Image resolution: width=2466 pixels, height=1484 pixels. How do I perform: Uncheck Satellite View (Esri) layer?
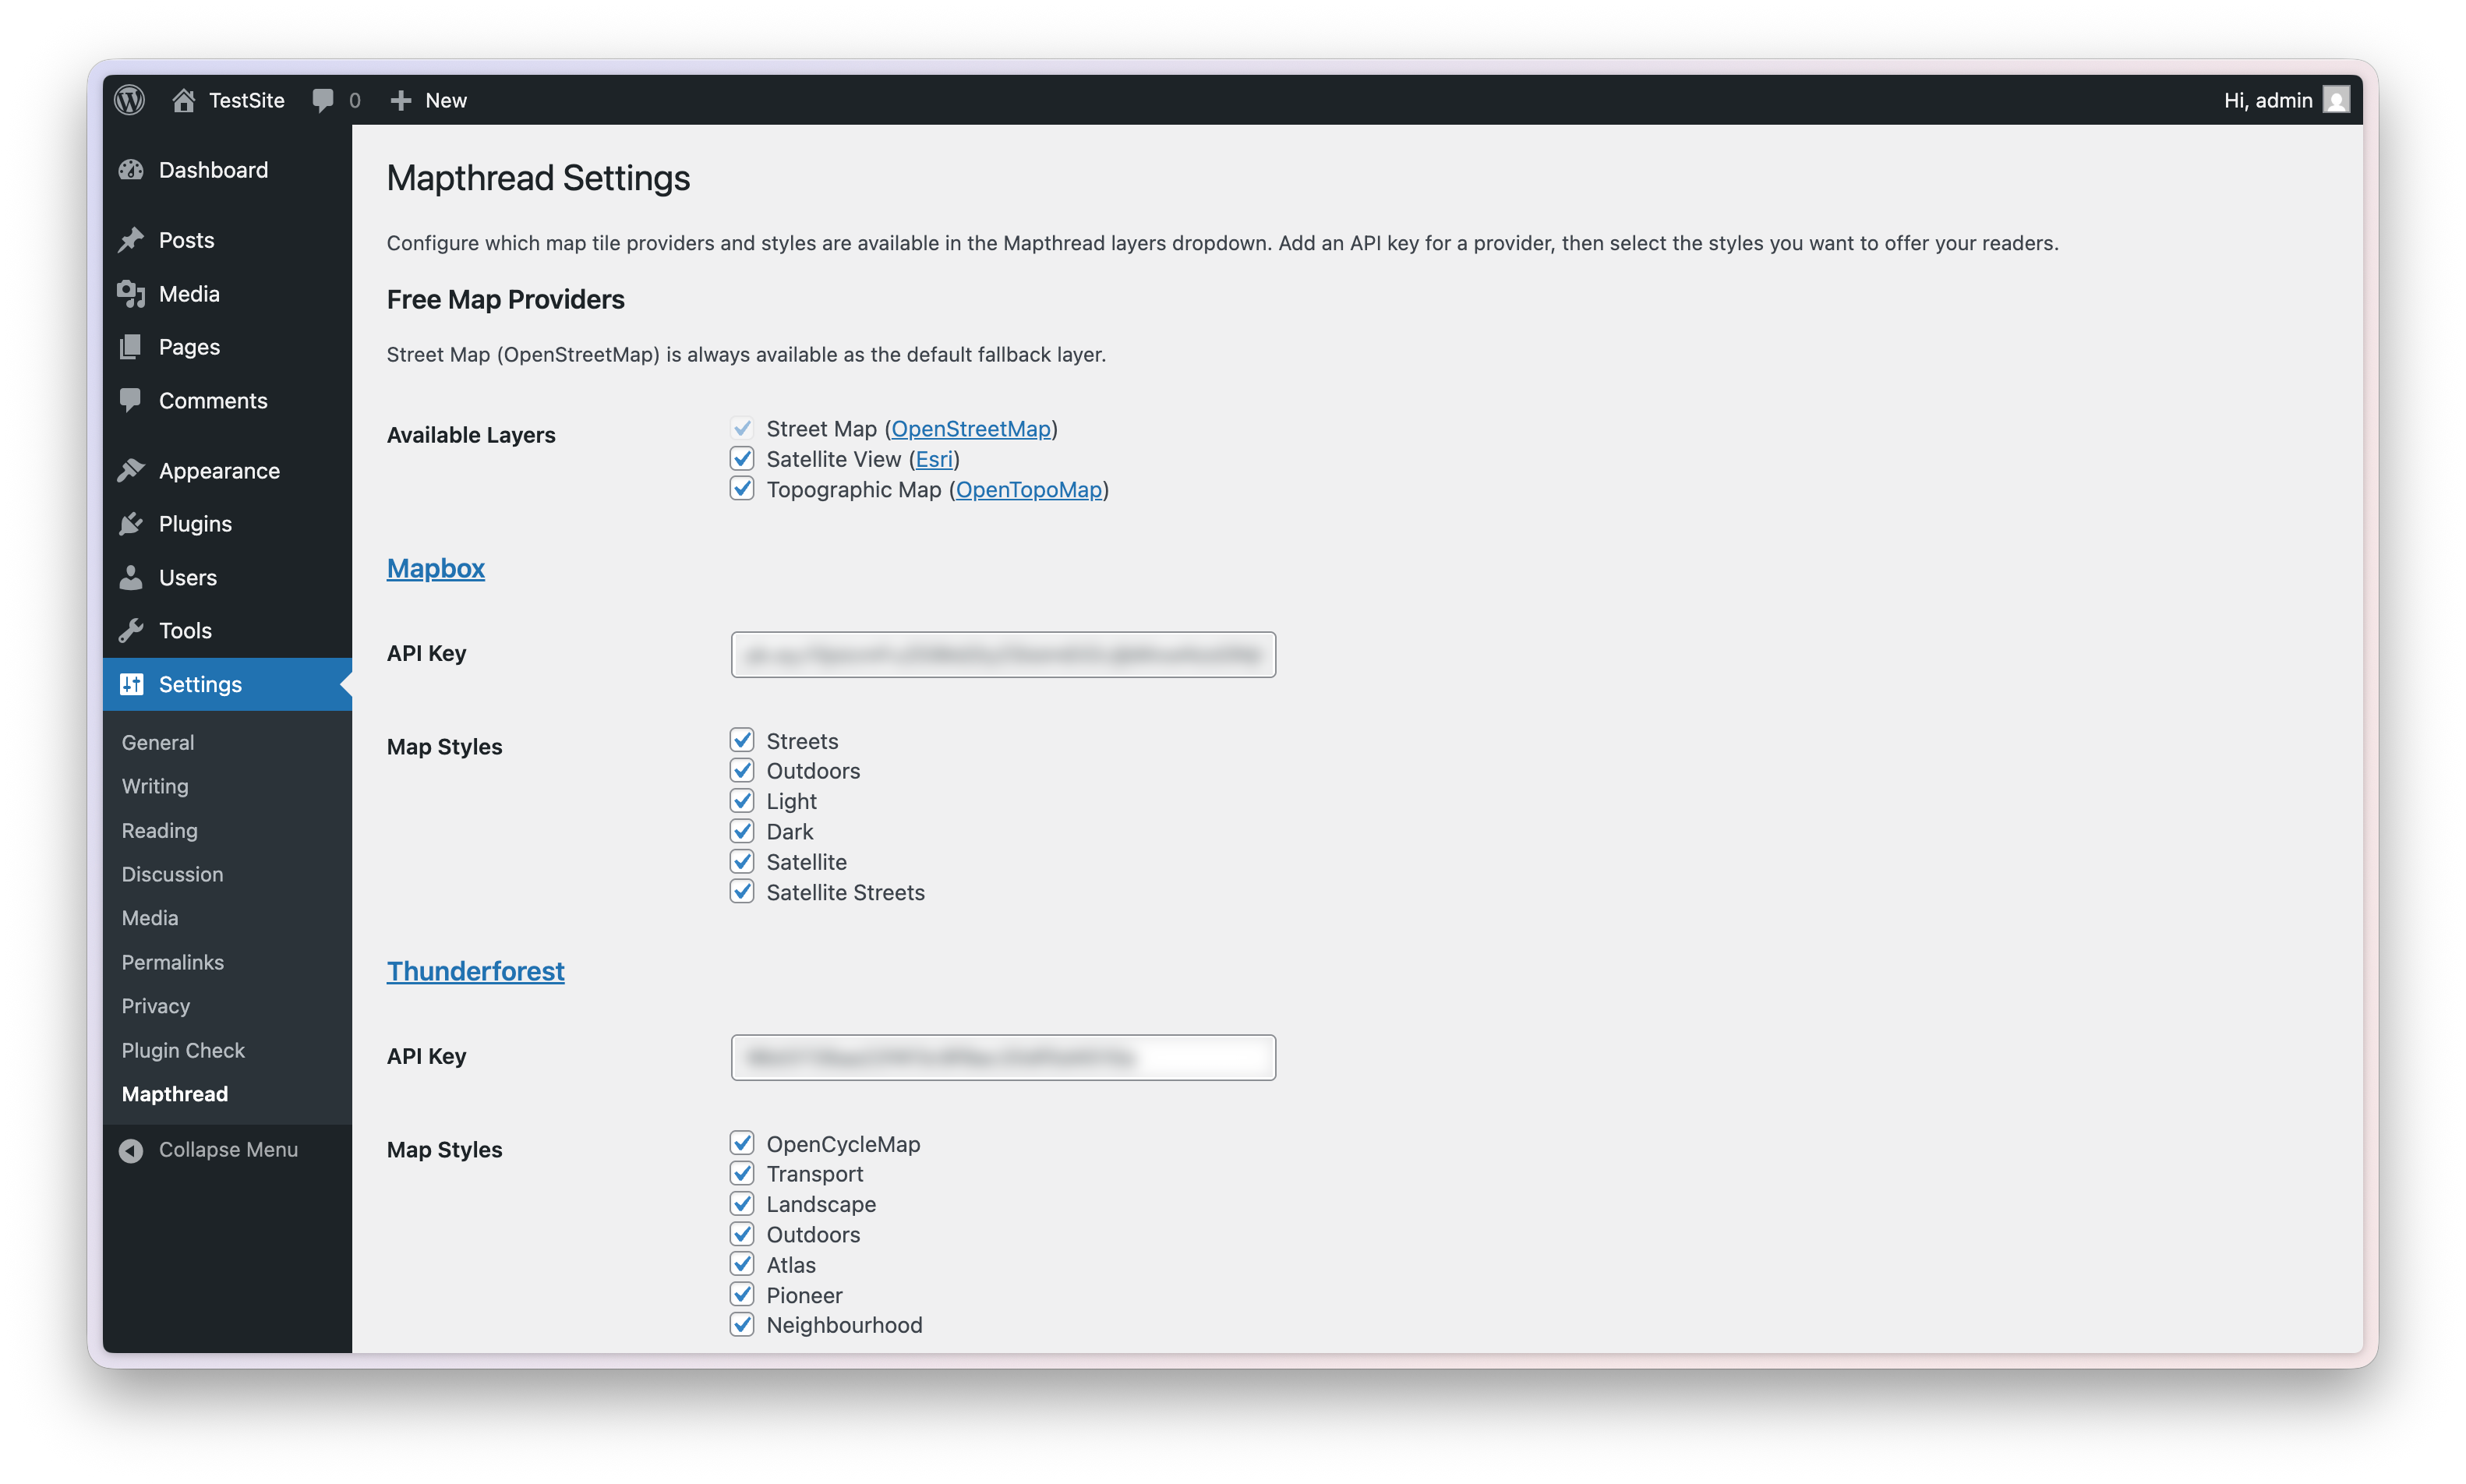click(742, 458)
